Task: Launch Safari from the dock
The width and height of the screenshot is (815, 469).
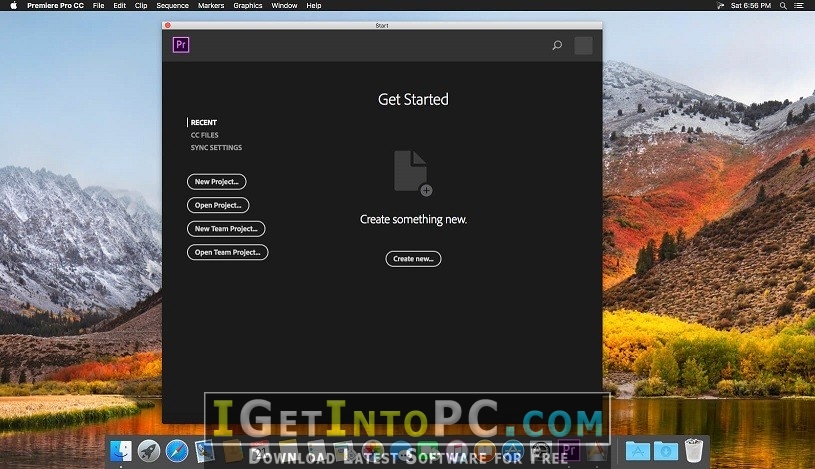Action: click(177, 450)
